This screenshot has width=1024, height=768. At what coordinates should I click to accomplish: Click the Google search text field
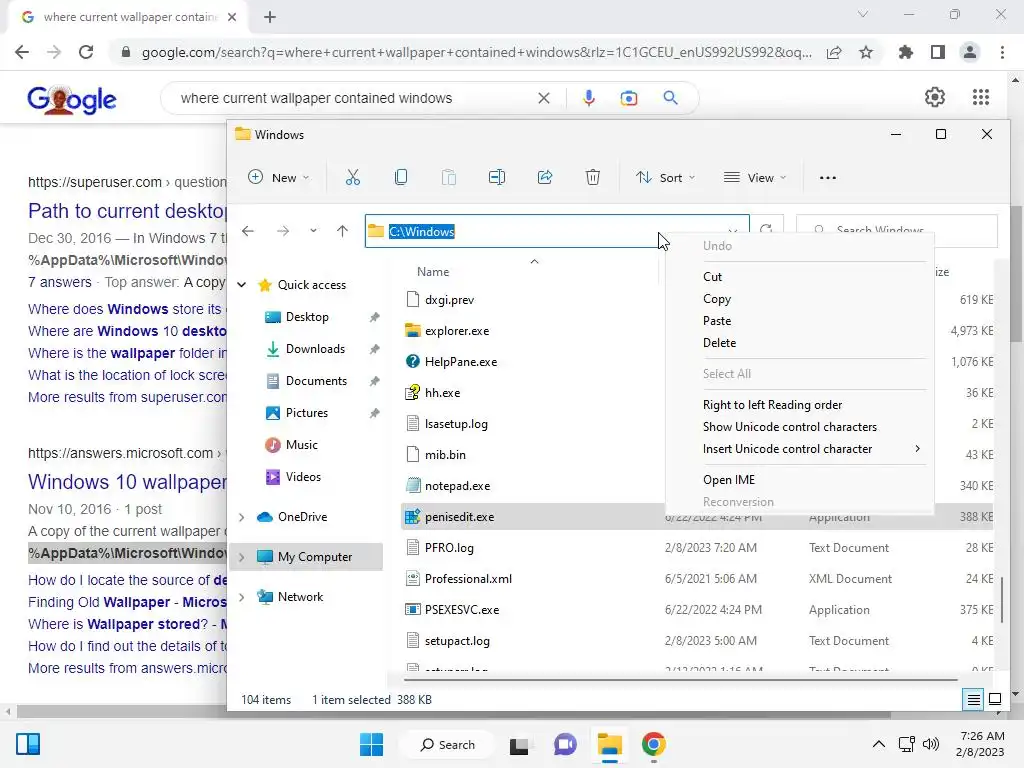coord(353,98)
